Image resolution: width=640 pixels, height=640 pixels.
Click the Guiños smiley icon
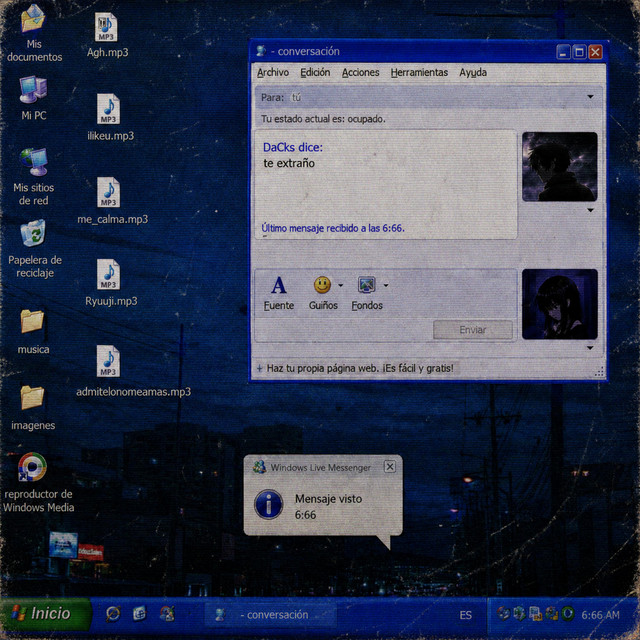pyautogui.click(x=322, y=285)
